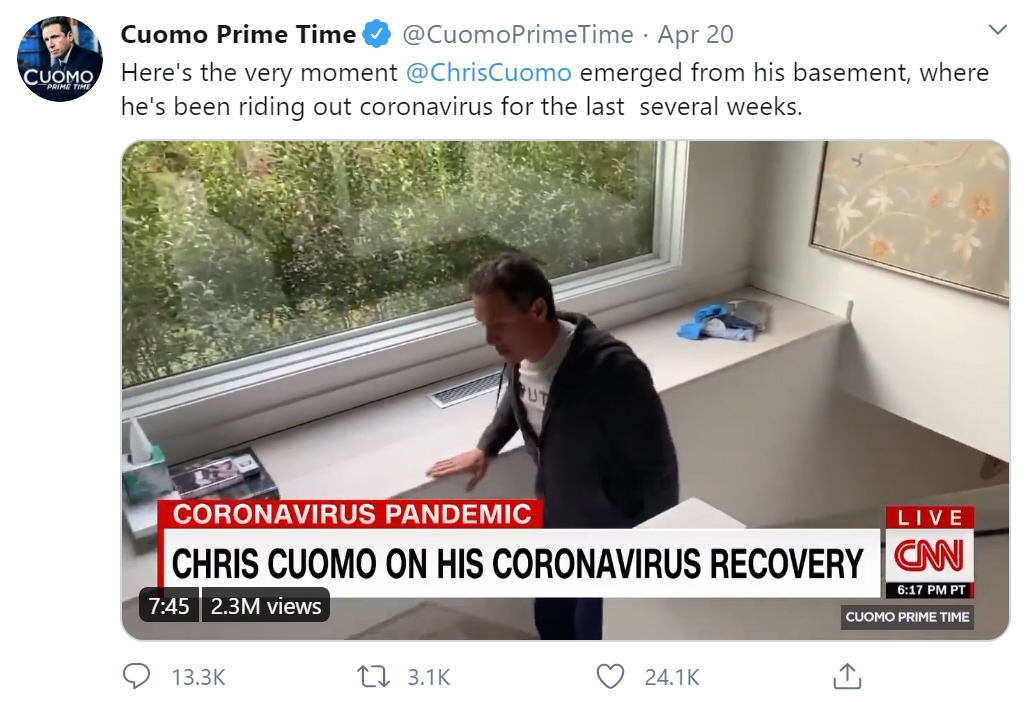Viewport: 1031px width, 702px height.
Task: Click the 3.1K retweets count
Action: coord(429,677)
